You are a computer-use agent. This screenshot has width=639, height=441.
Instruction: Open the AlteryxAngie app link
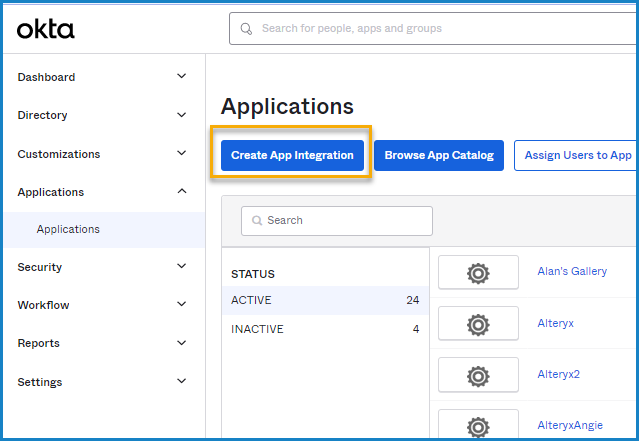click(570, 425)
